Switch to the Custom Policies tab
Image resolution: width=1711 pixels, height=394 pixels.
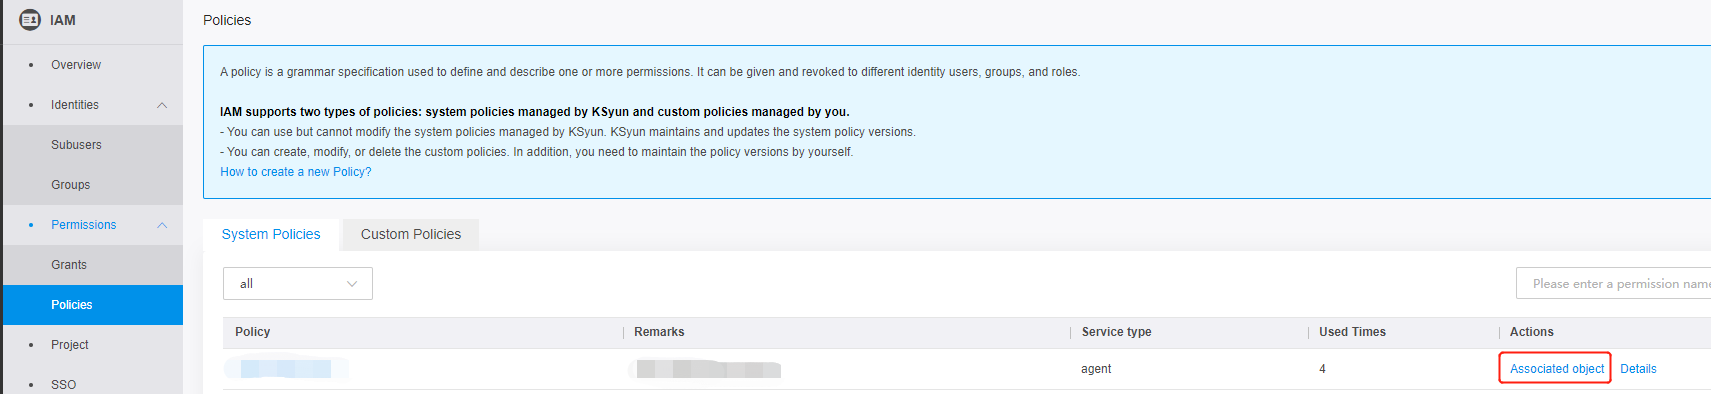coord(411,234)
